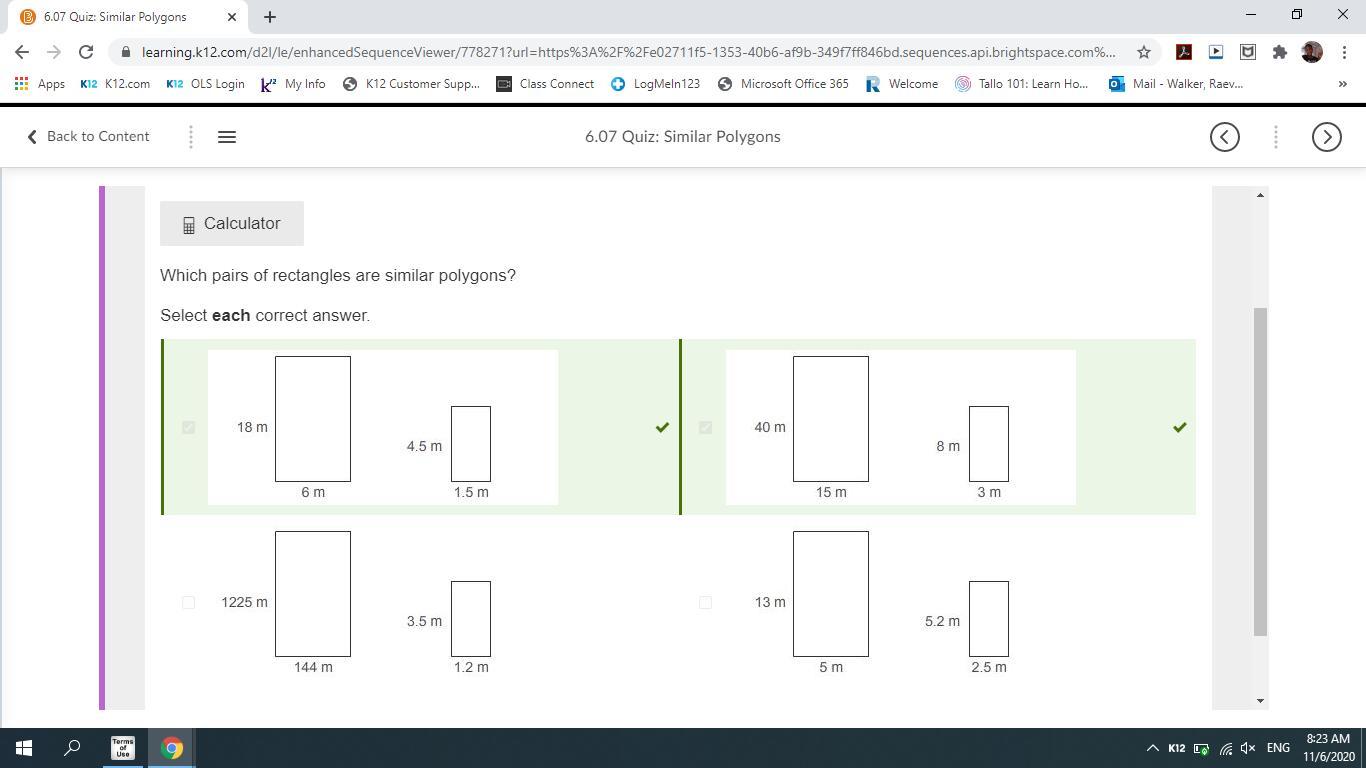
Task: Click the K12 tray icon
Action: 1177,748
